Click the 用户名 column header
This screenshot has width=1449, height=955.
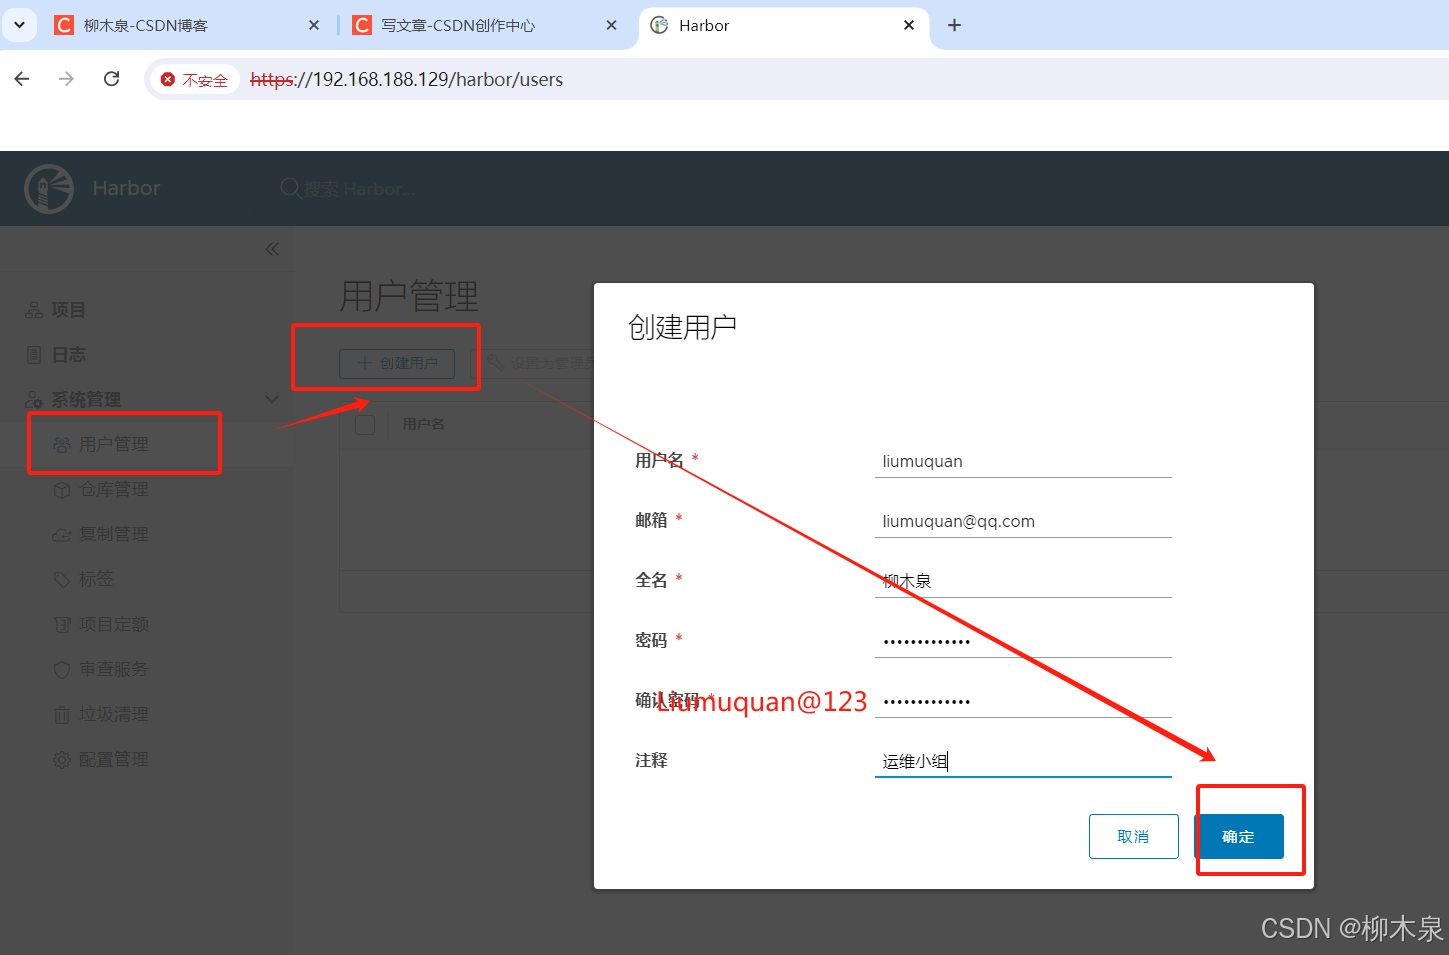(423, 424)
